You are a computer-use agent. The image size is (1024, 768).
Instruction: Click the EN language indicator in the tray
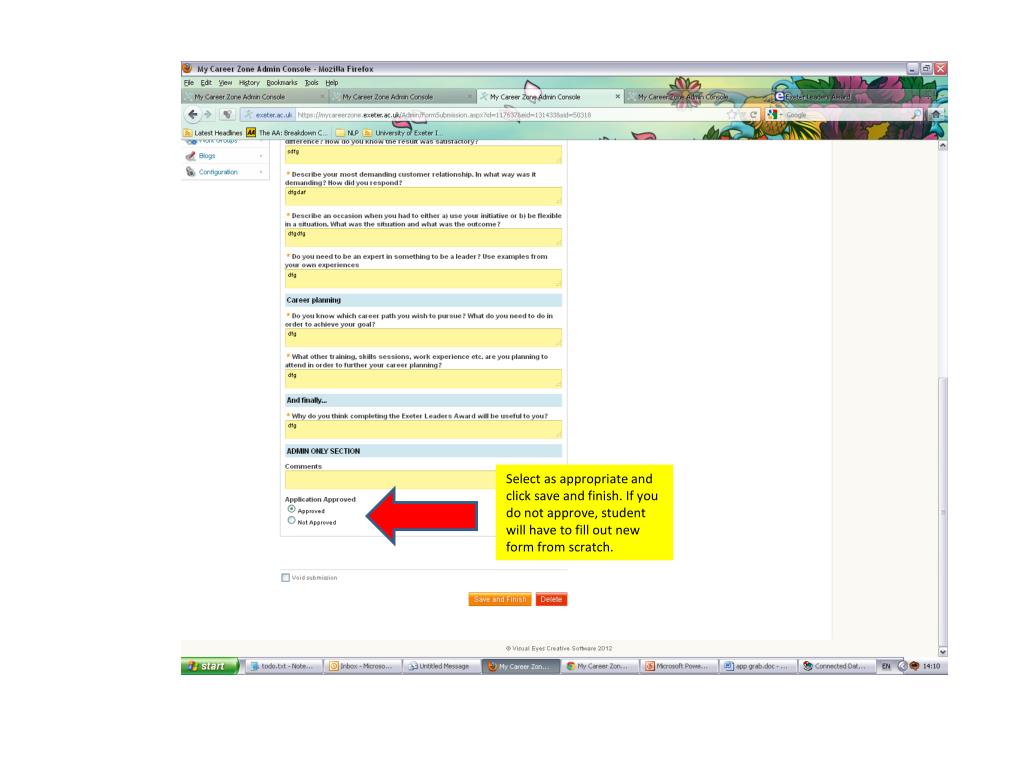click(x=886, y=666)
